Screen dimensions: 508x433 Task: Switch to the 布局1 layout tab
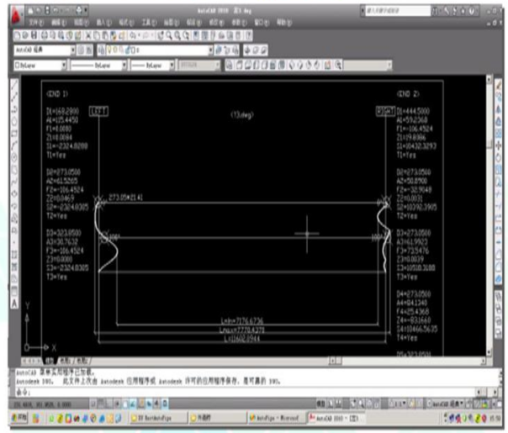click(x=65, y=360)
